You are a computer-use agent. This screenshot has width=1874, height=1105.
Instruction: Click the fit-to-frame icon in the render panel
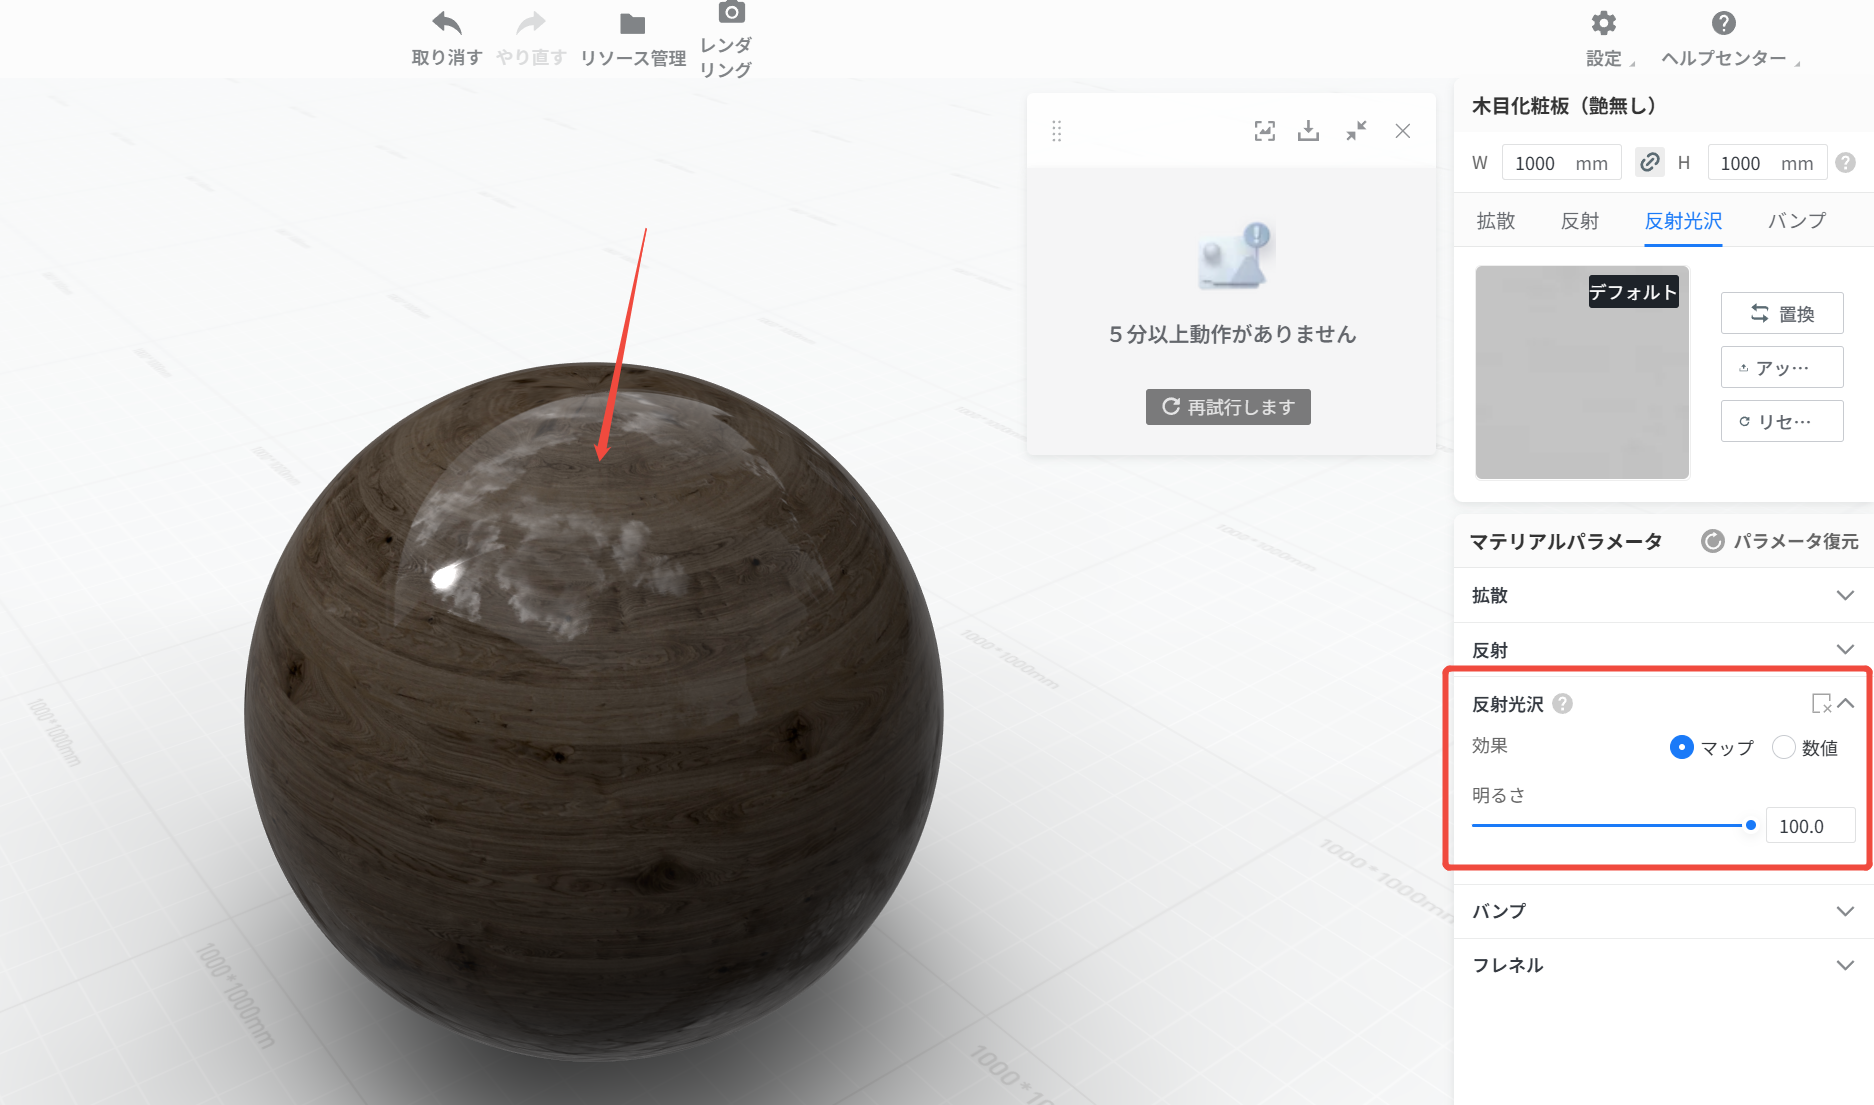pos(1265,131)
